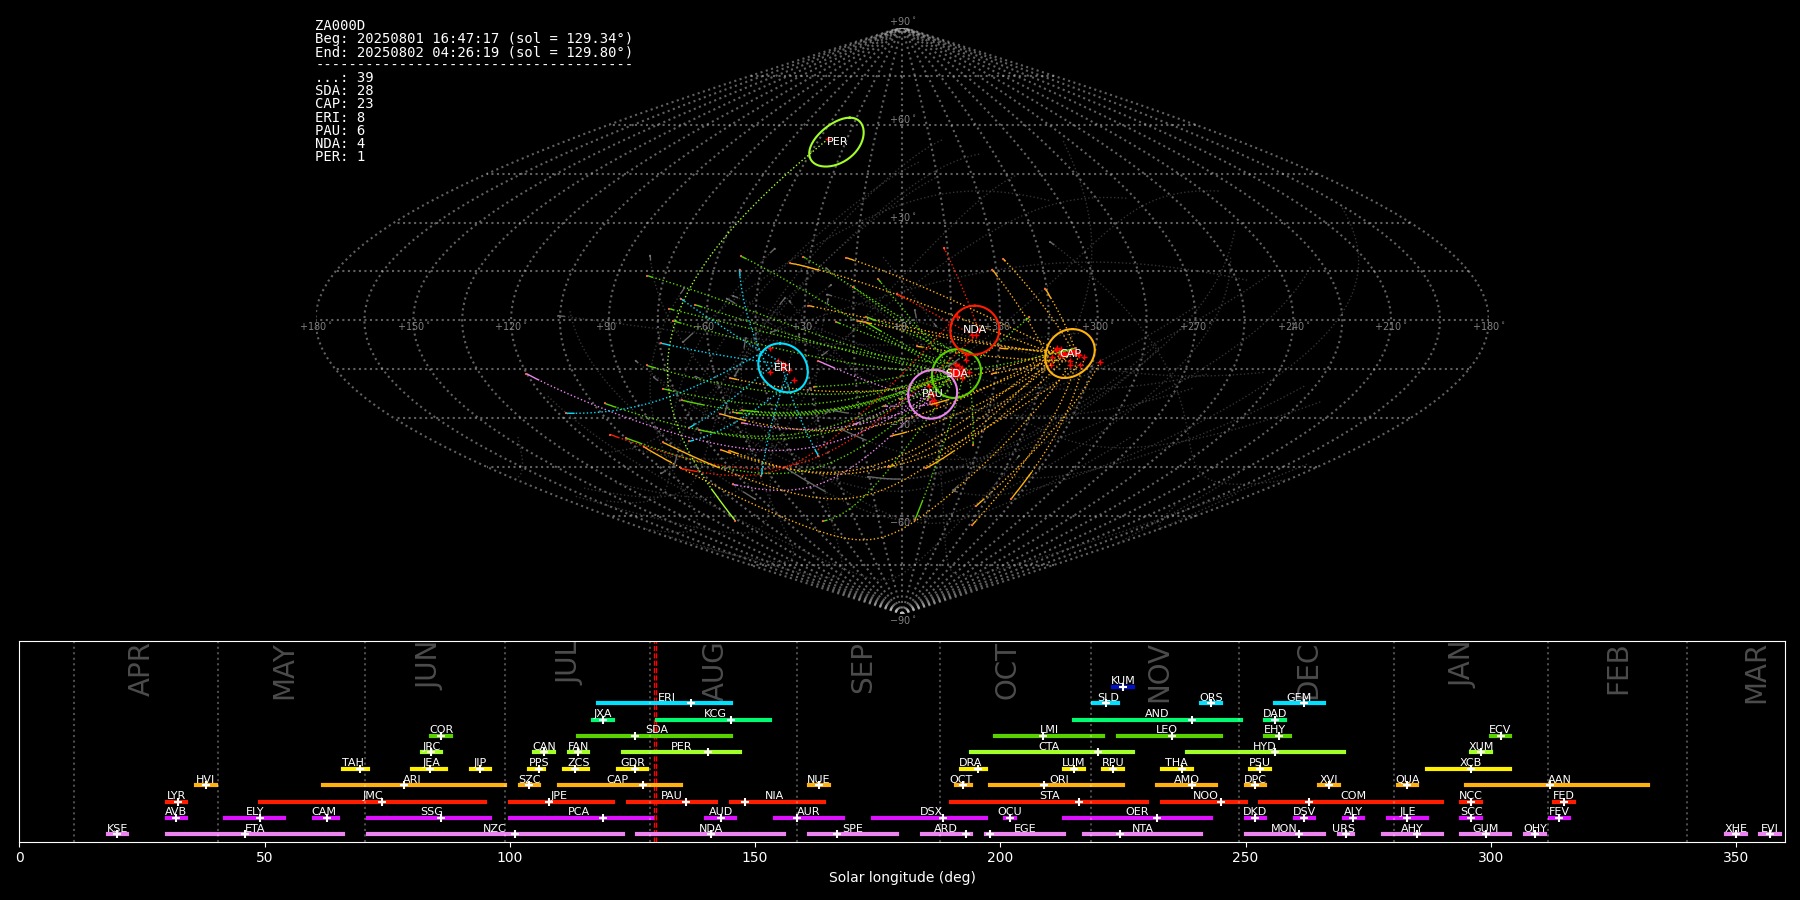Click the DEC month label in timeline
The image size is (1800, 900).
point(1308,671)
